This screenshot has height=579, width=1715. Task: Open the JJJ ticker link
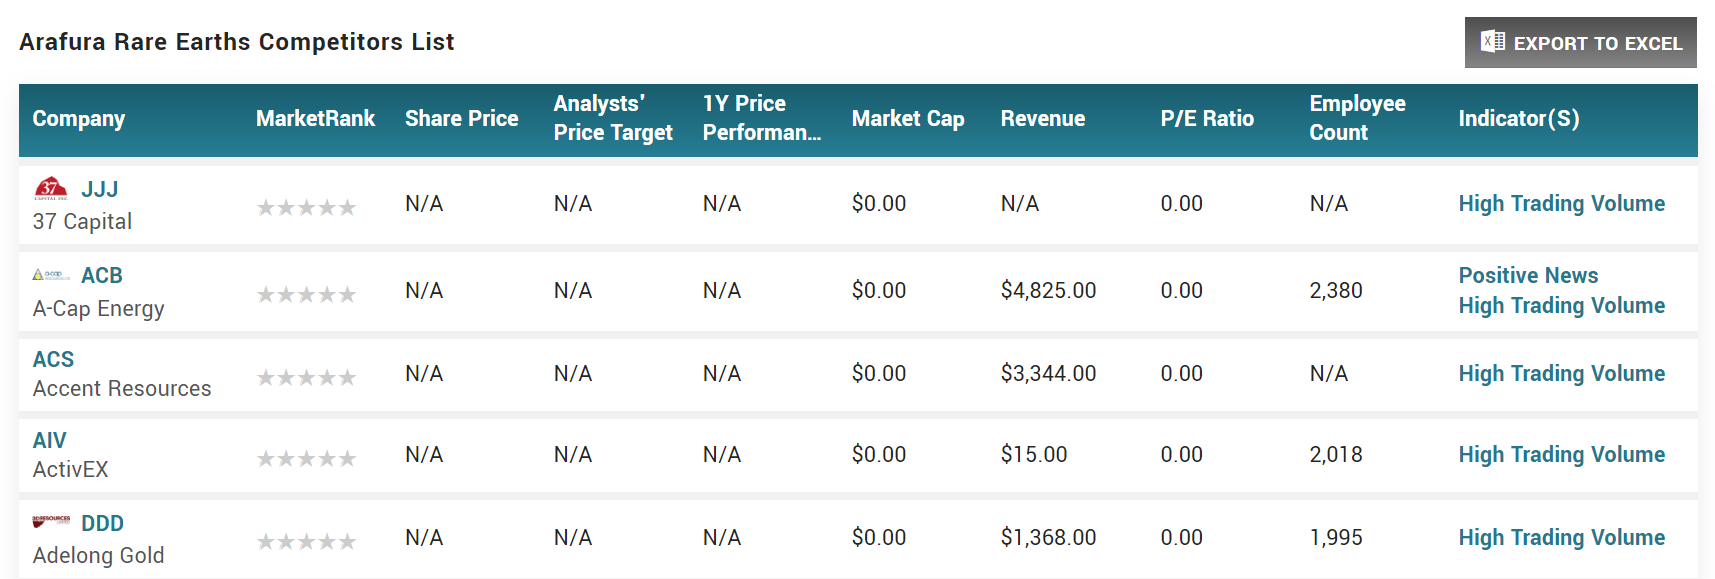click(x=100, y=189)
